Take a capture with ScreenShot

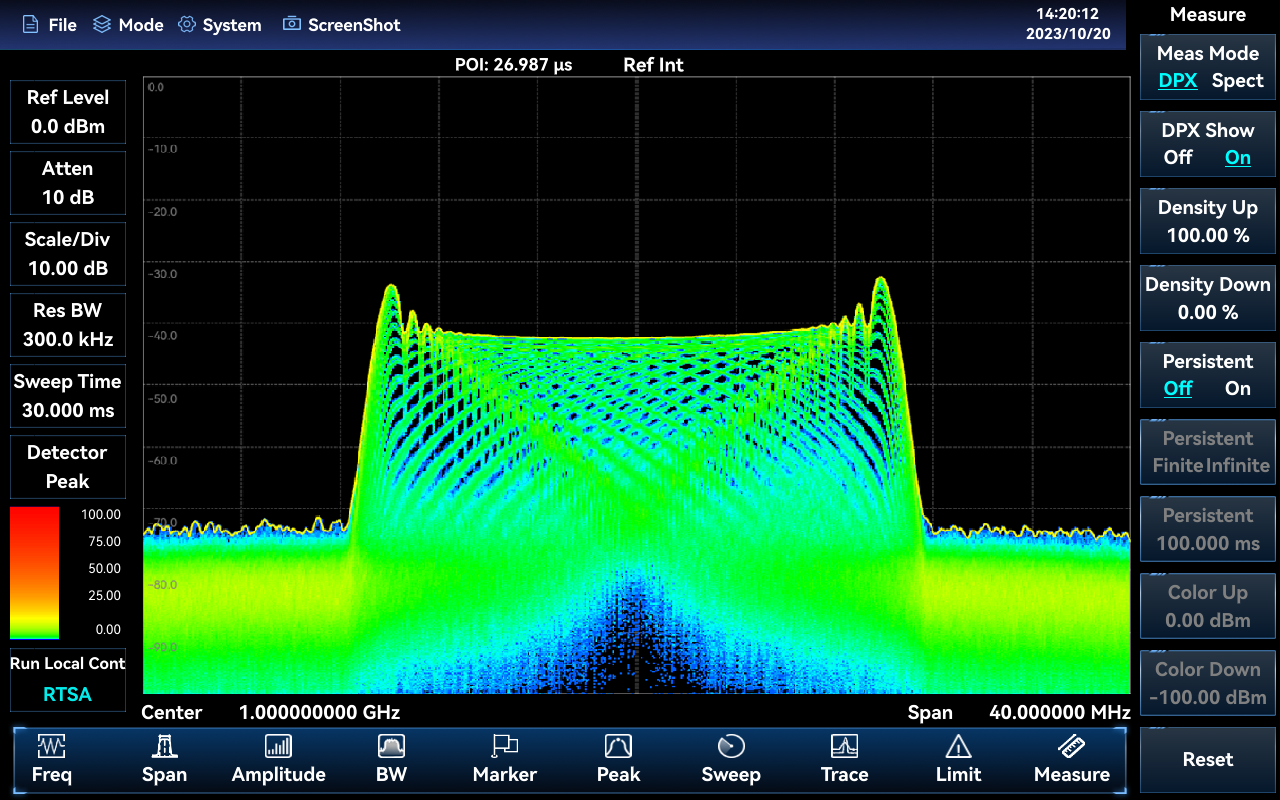point(342,25)
